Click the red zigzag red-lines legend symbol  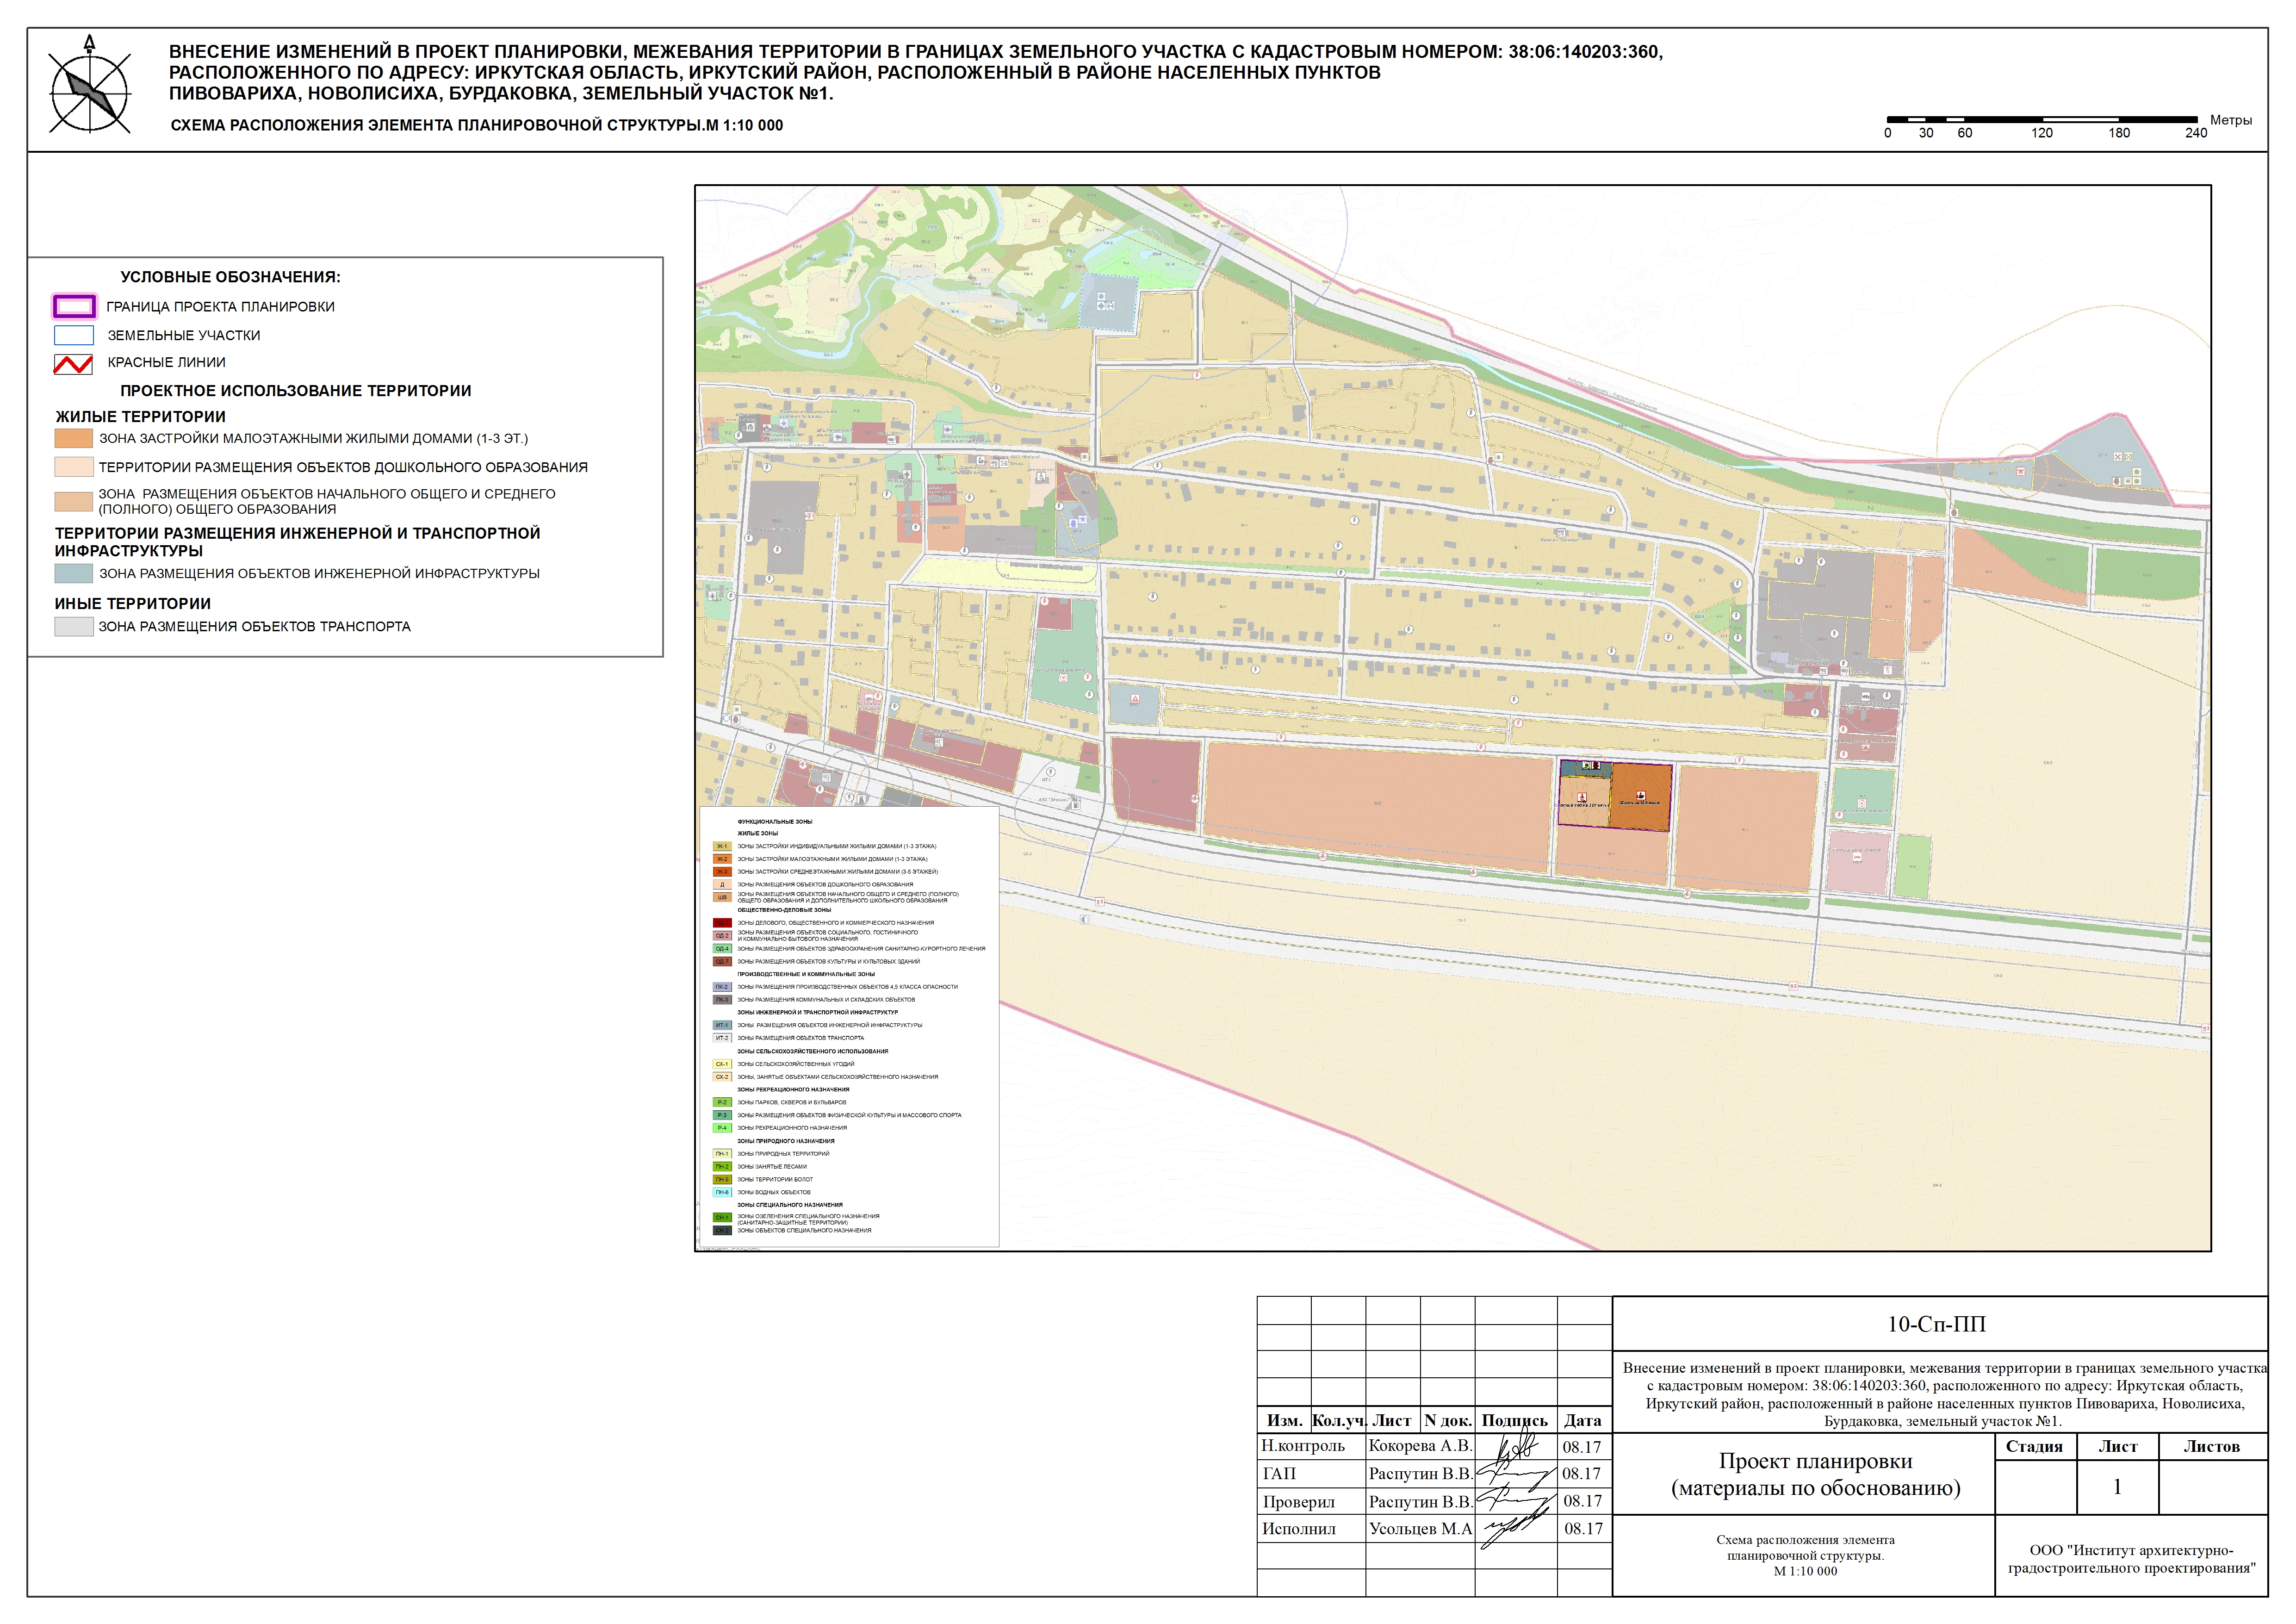coord(73,363)
